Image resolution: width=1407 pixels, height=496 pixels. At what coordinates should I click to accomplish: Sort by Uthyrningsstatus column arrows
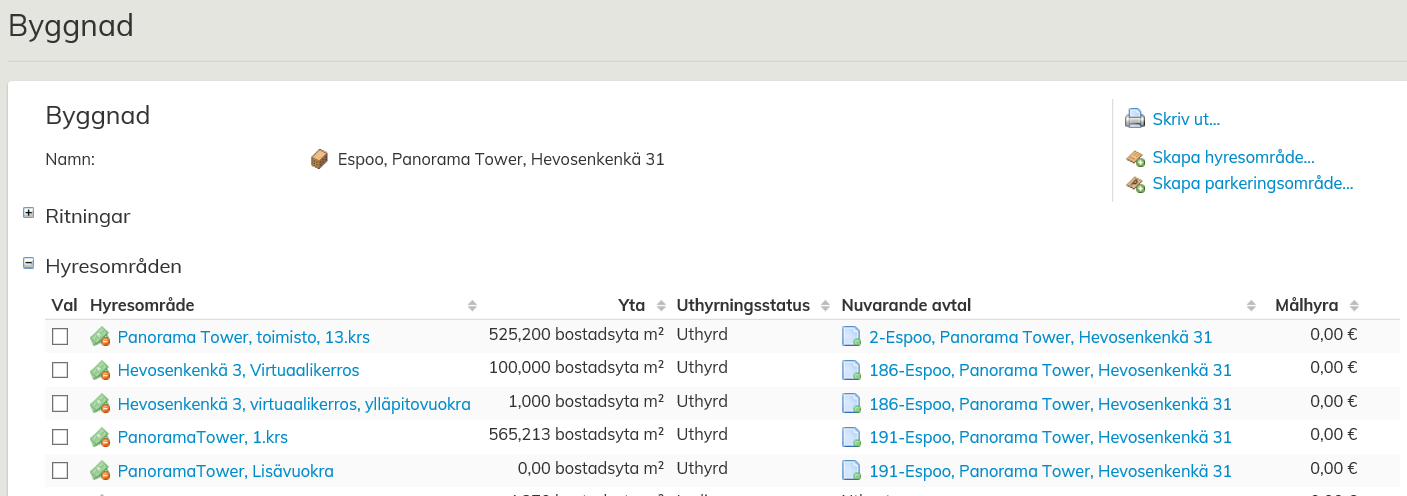[826, 306]
